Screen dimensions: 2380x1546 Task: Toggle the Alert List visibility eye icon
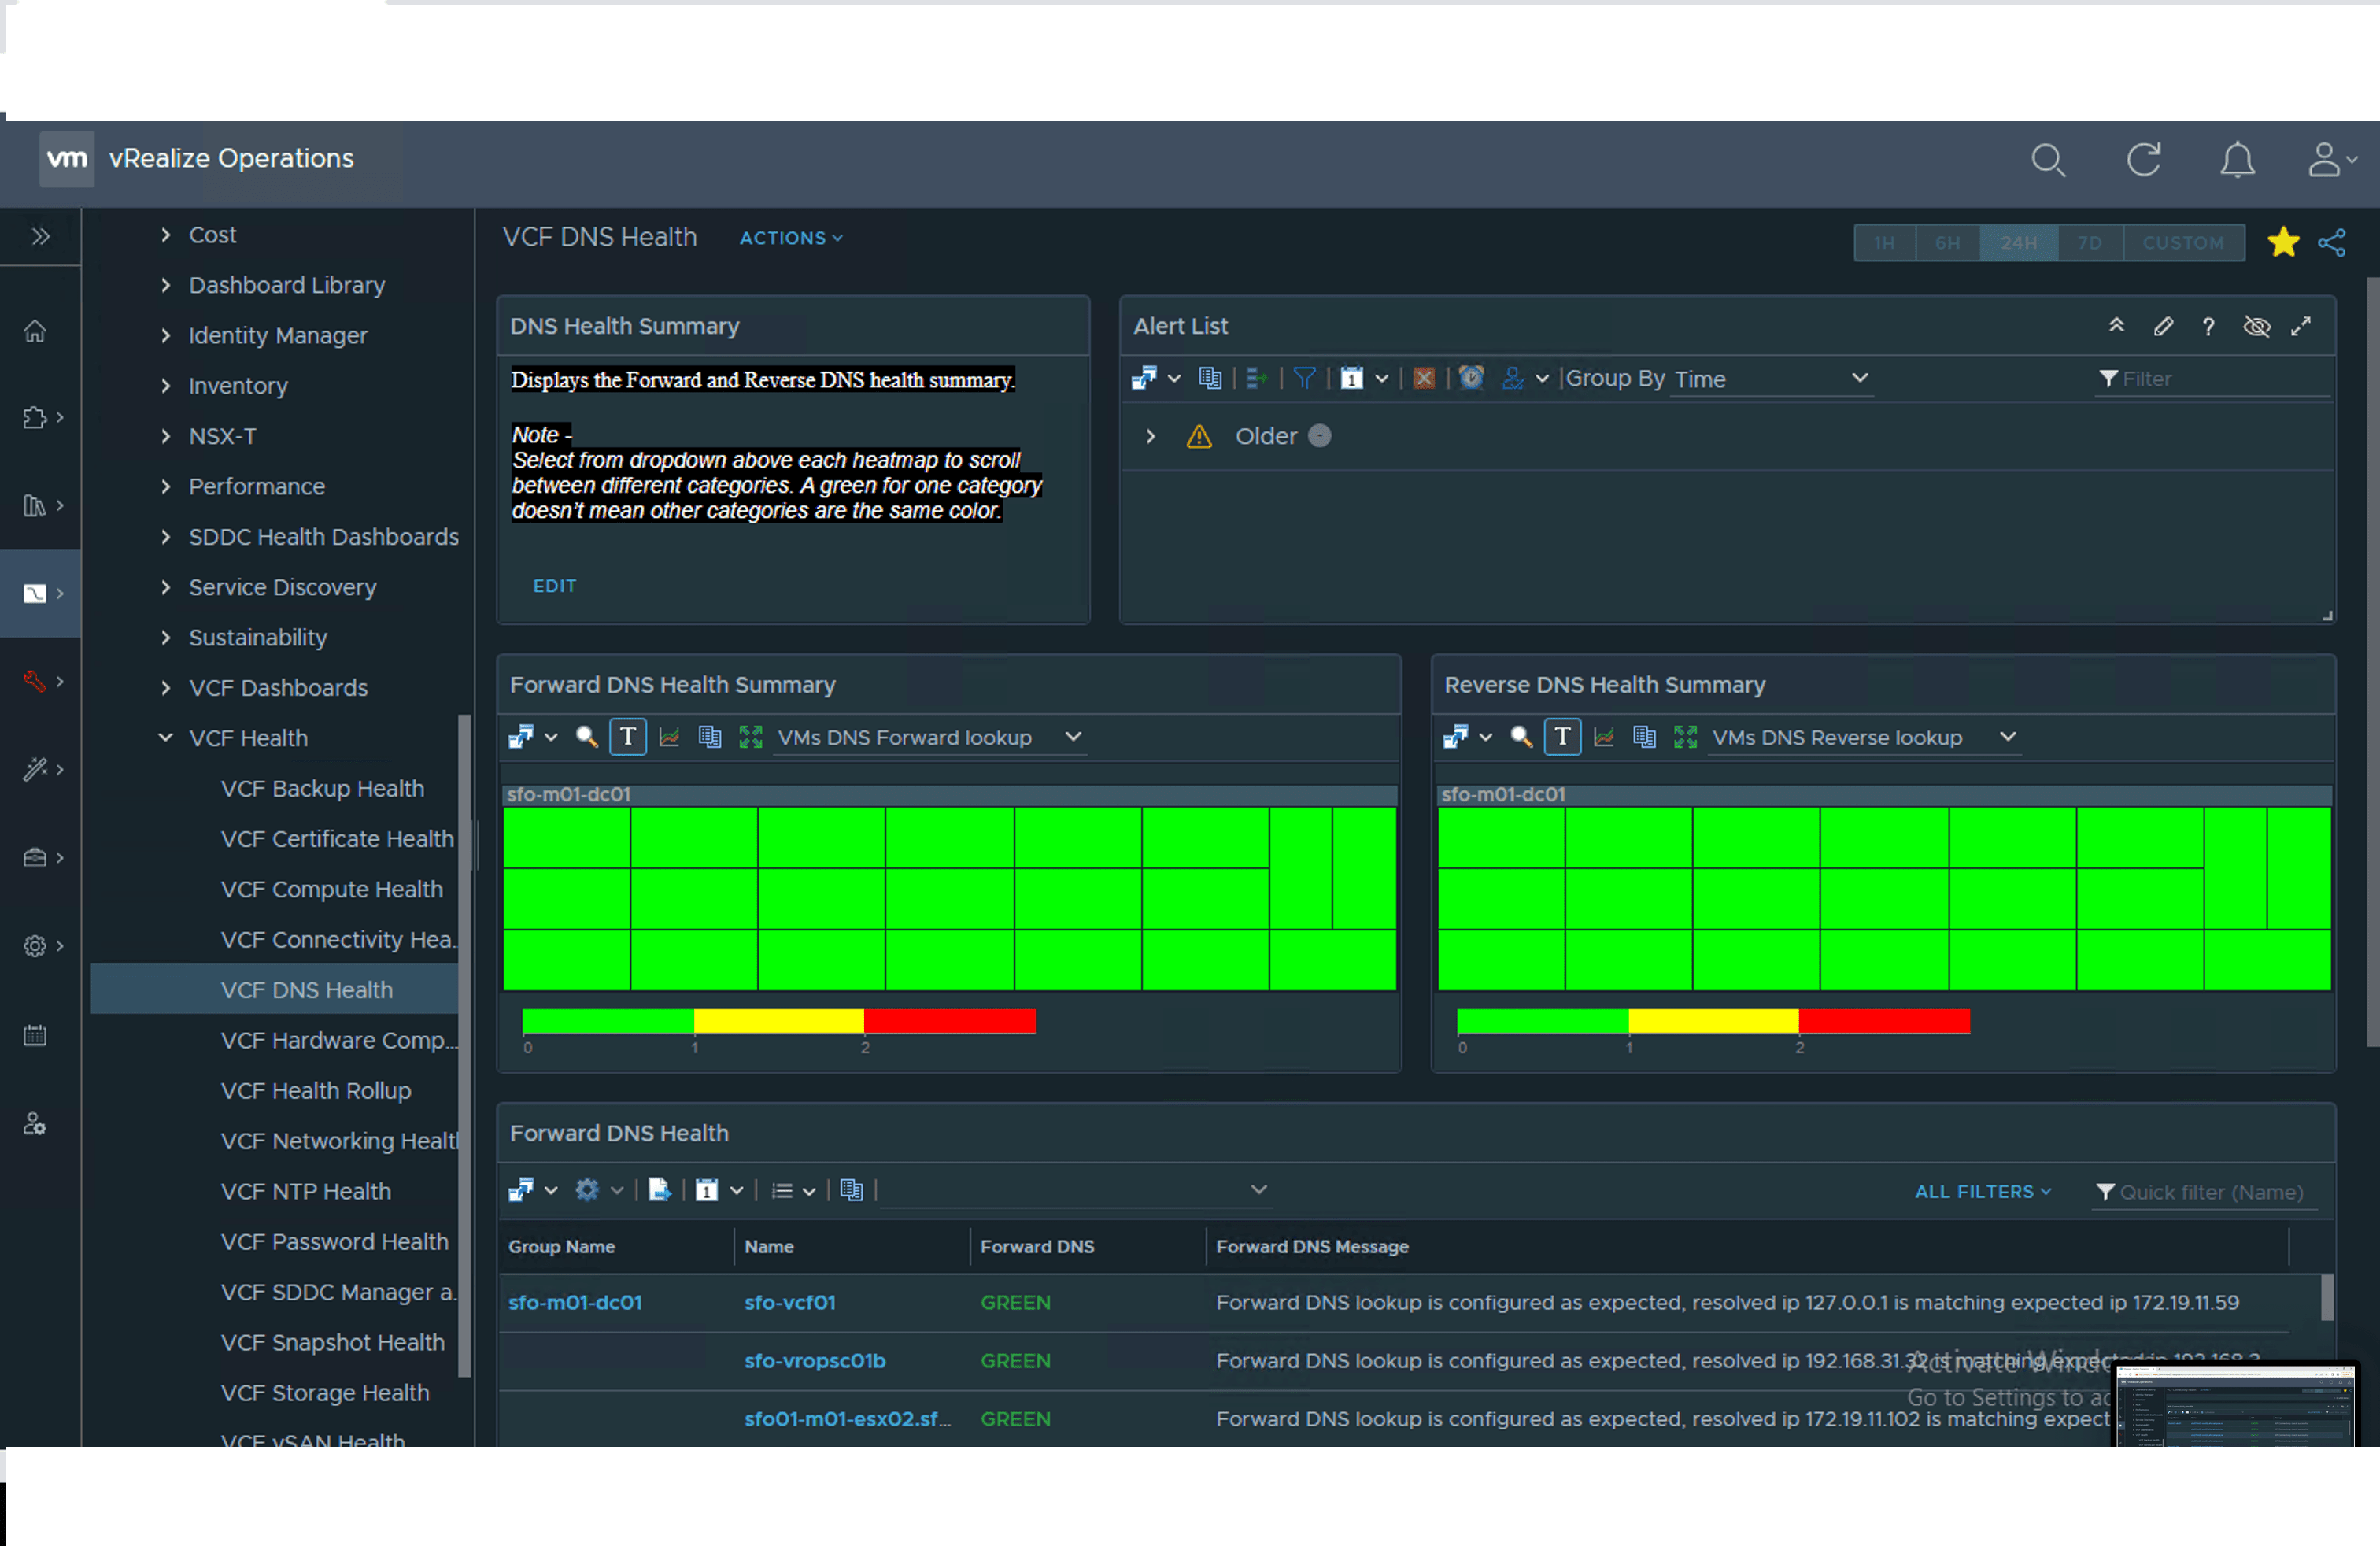click(x=2256, y=327)
